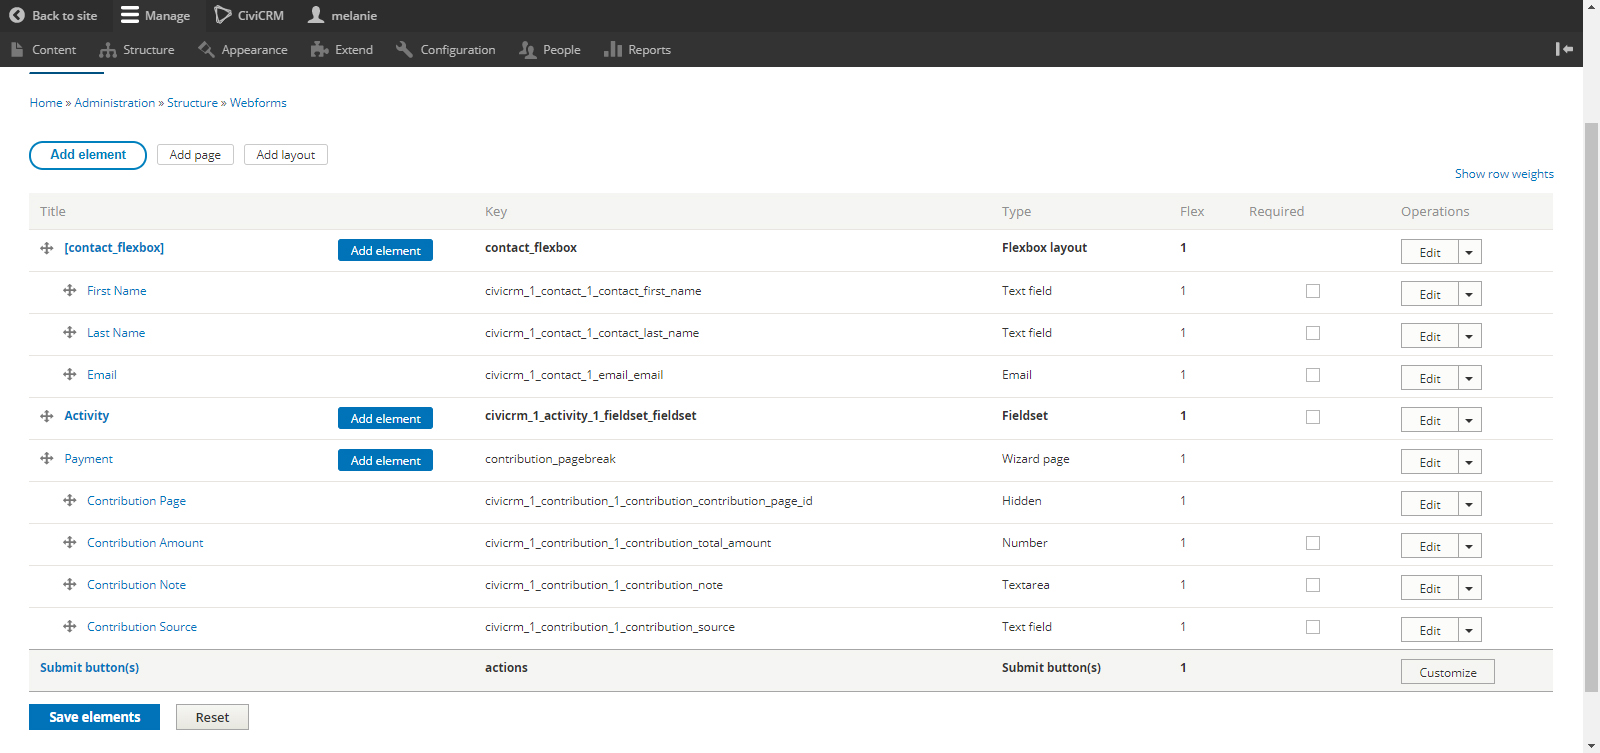Click Customize button for Submit buttons row
This screenshot has width=1600, height=753.
coord(1447,672)
